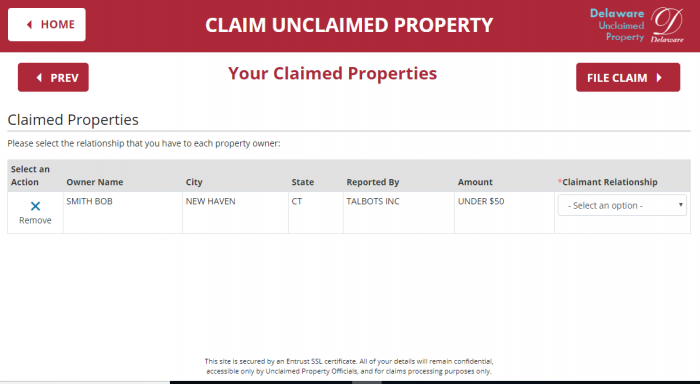Click the Reported By column header
The image size is (700, 384).
[373, 182]
